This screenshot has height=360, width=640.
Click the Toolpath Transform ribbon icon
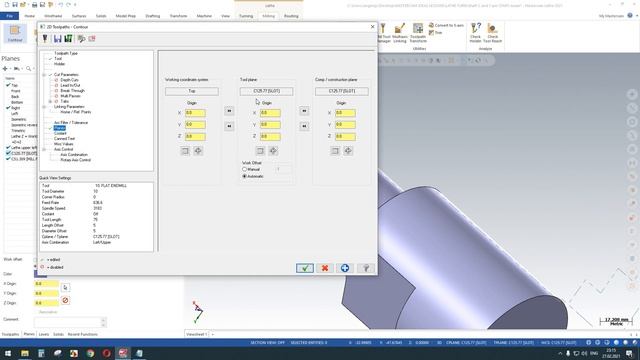click(418, 33)
